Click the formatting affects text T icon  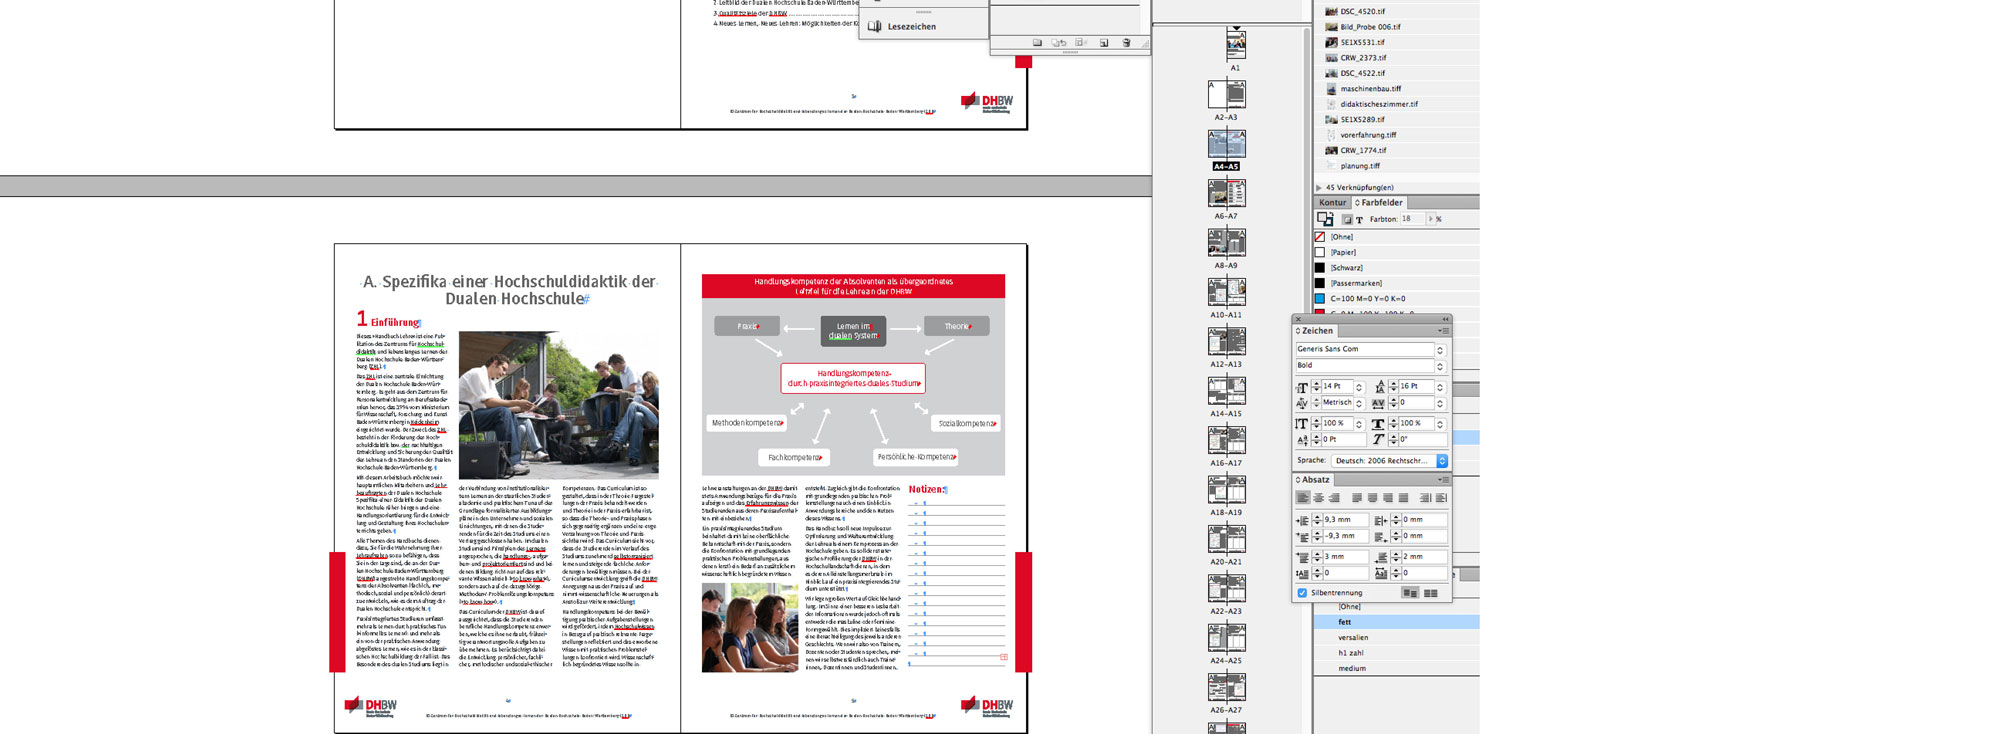[1359, 219]
